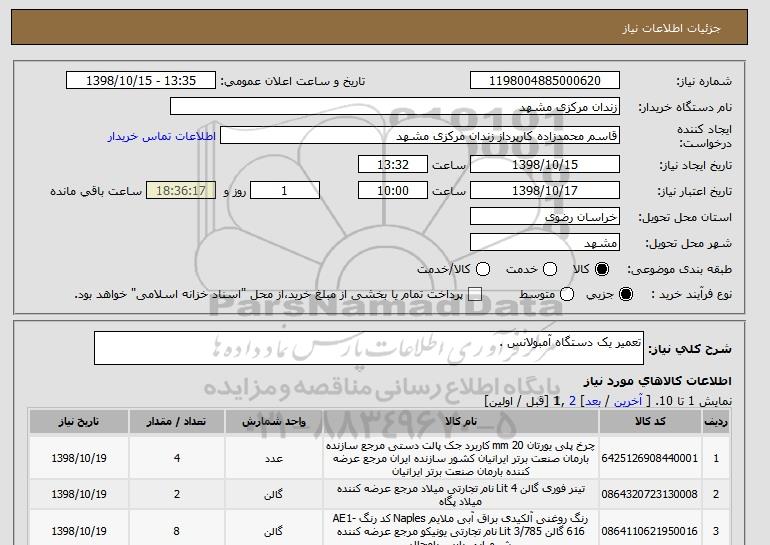Click the مشهد delivery city field

(x=545, y=243)
